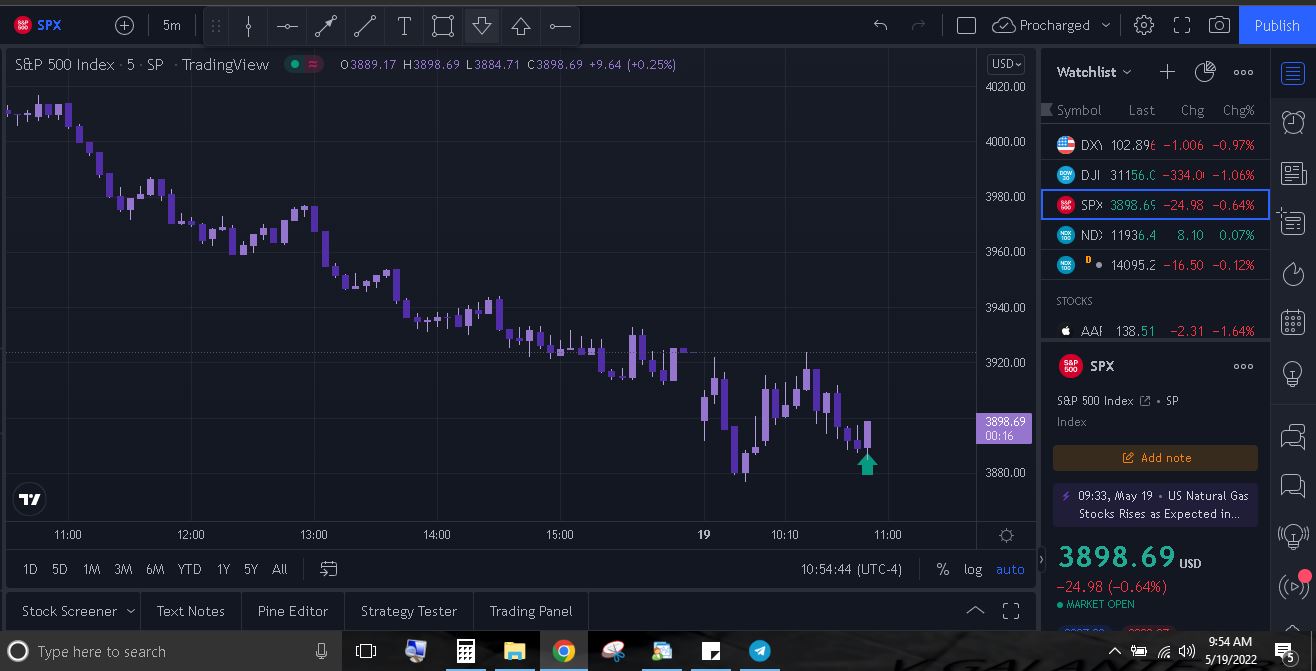Select the DJI row in watchlist
Viewport: 1316px width, 671px height.
tap(1155, 175)
